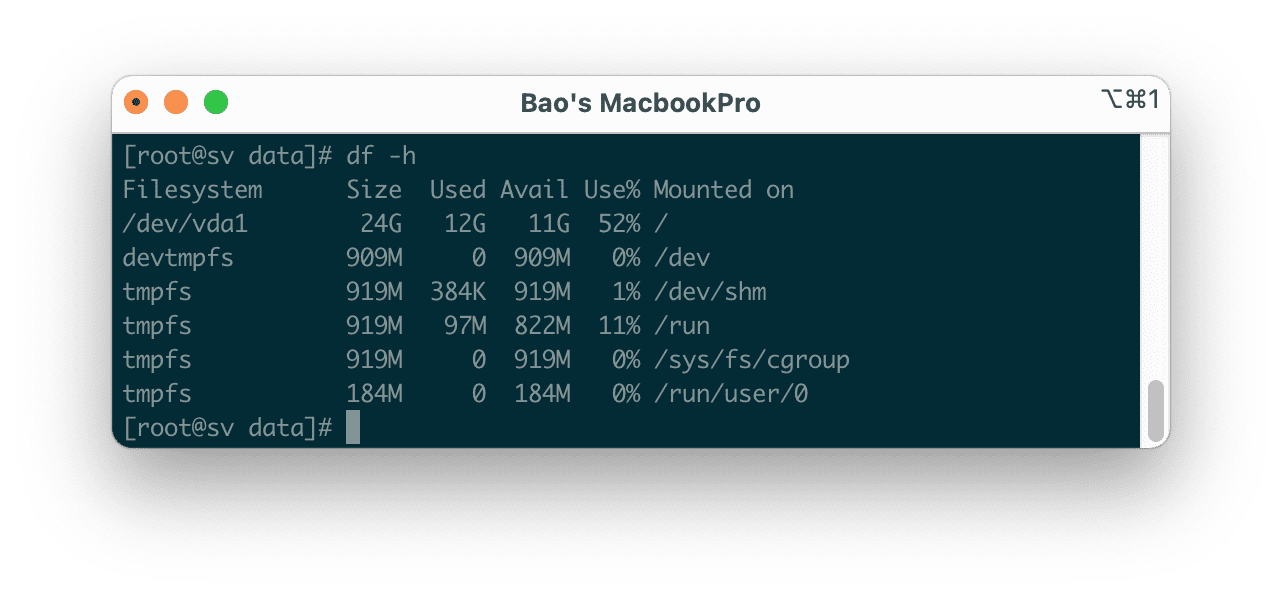Viewport: 1282px width, 596px height.
Task: Click the "Filesystem" column header
Action: [x=192, y=190]
